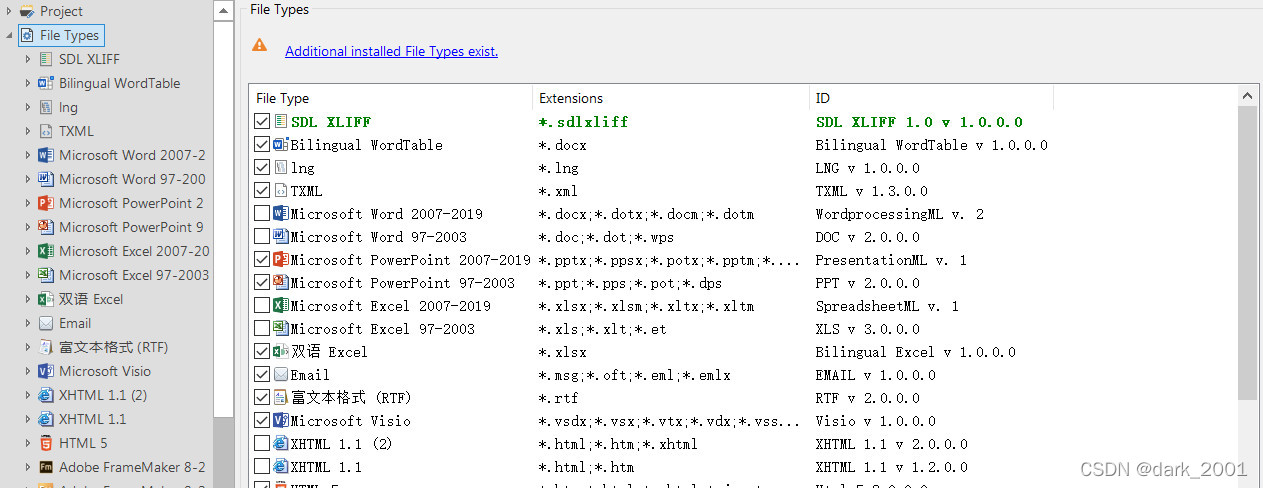Click the EMAIL v 1.0.0.0 ID cell

pos(875,375)
